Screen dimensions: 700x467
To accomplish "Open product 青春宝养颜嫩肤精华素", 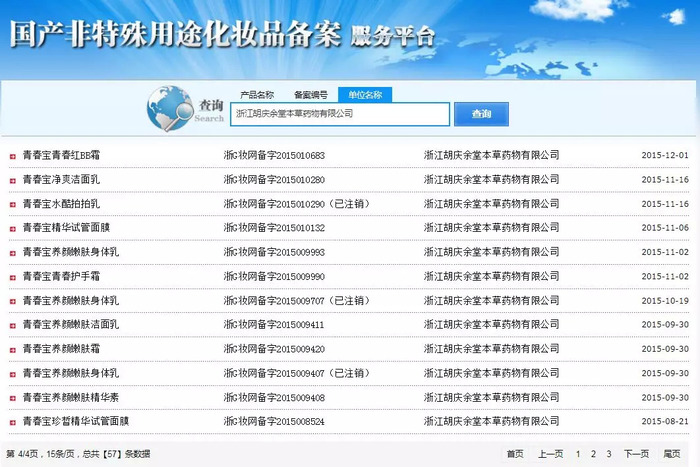I will 71,397.
